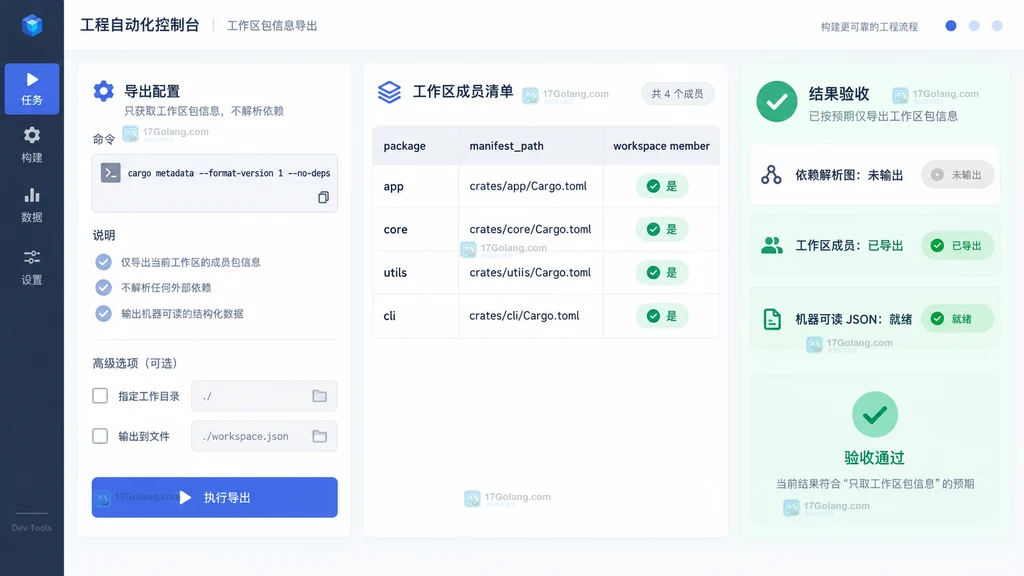Click crates/app/Cargo.toml path

(528, 186)
